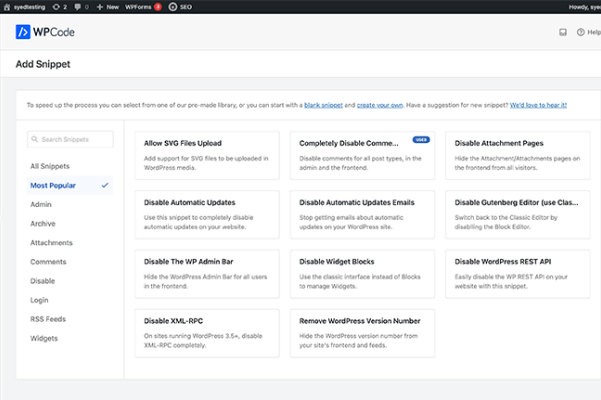Click the WPForms notification badge
601x400 pixels.
158,7
